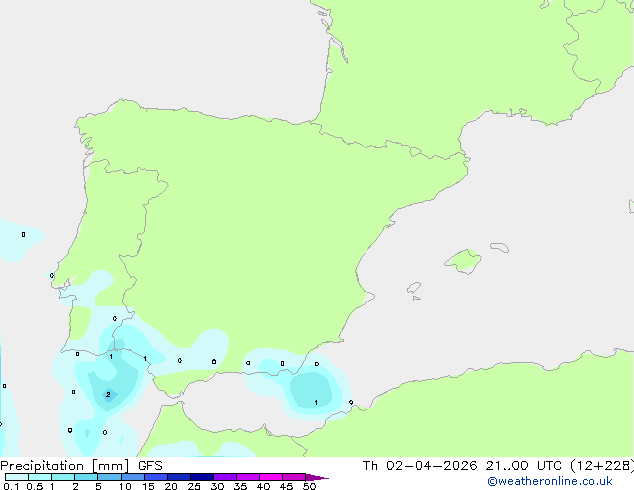Click the legend scale label '25'

[194, 486]
